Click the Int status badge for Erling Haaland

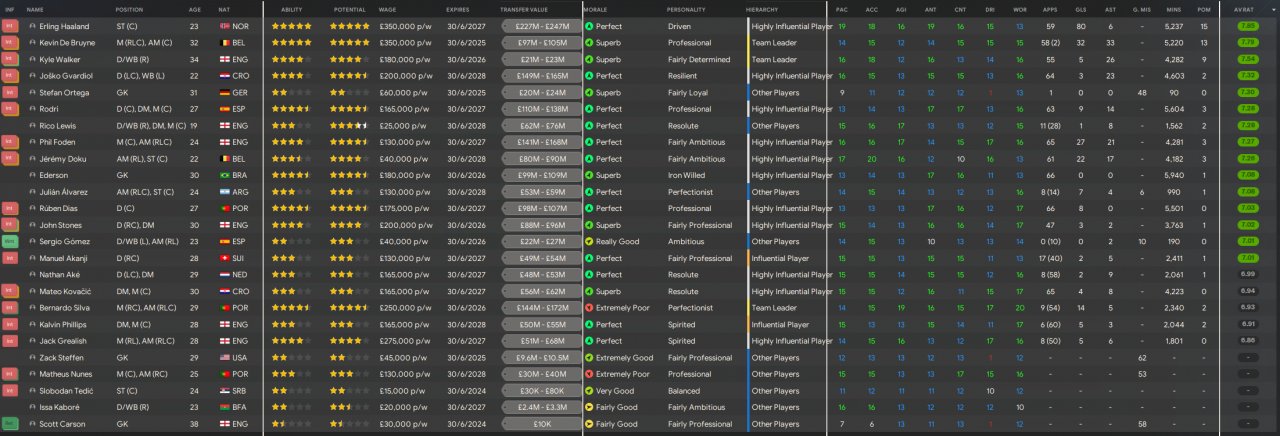pos(10,25)
